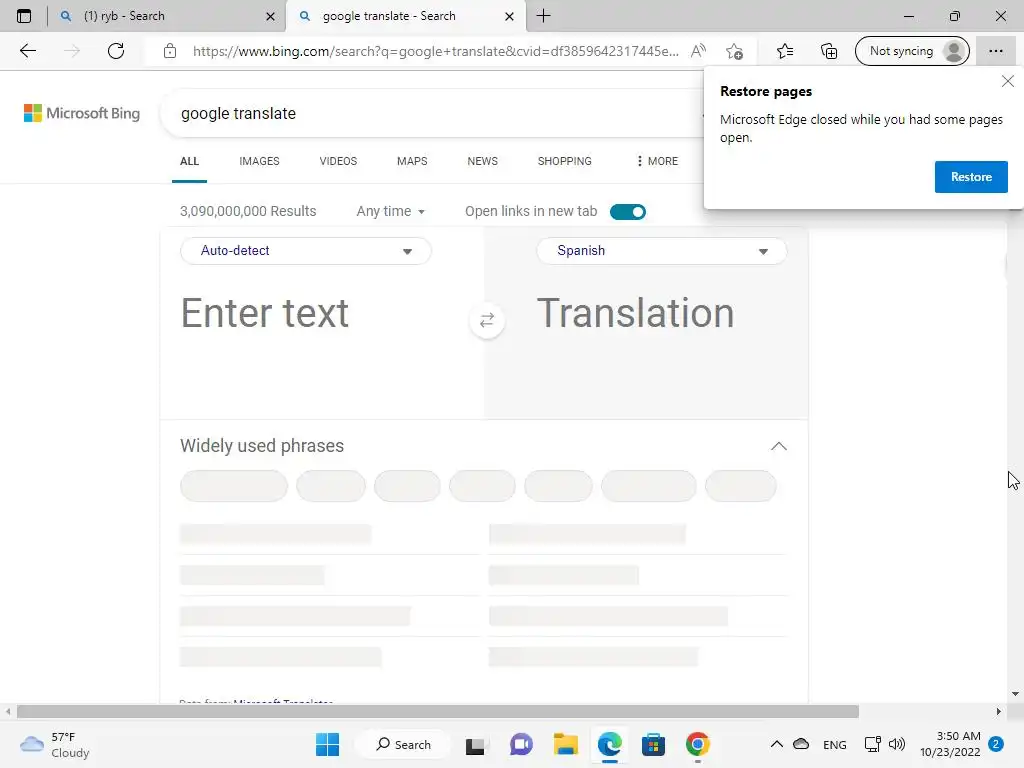Open the Favorites list icon
This screenshot has width=1024, height=768.
(785, 51)
